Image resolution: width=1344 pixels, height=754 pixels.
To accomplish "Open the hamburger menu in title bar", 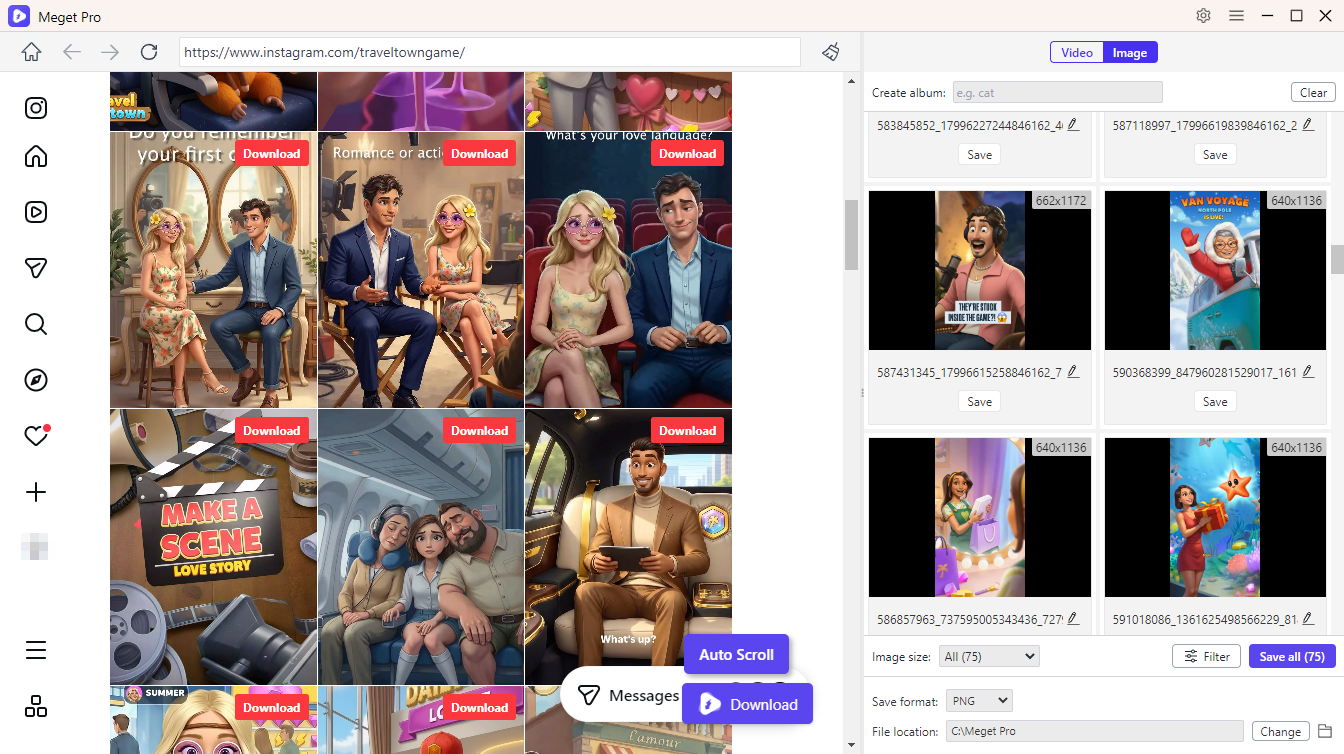I will coord(1236,16).
